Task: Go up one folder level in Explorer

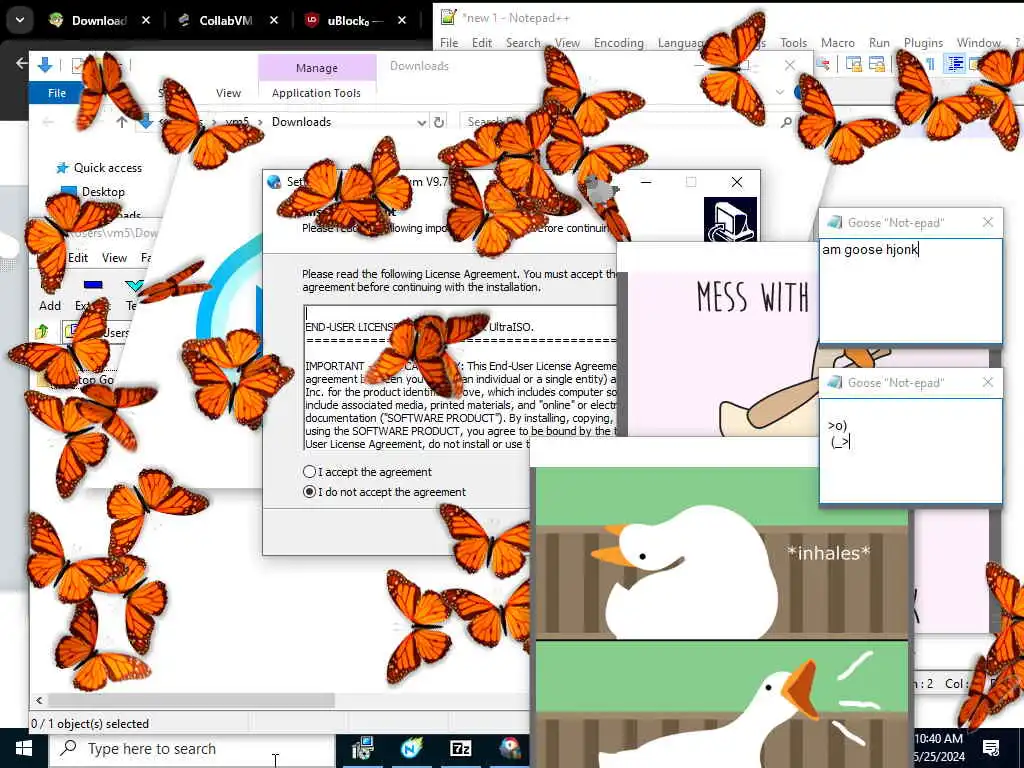Action: point(121,122)
